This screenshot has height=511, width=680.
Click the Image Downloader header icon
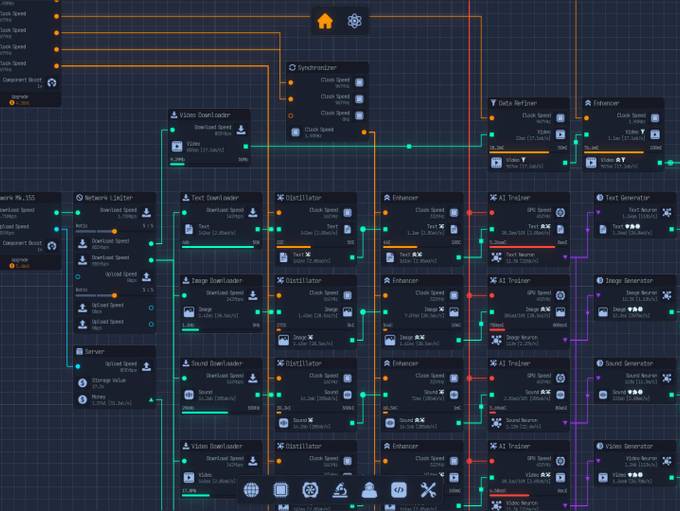tap(186, 281)
